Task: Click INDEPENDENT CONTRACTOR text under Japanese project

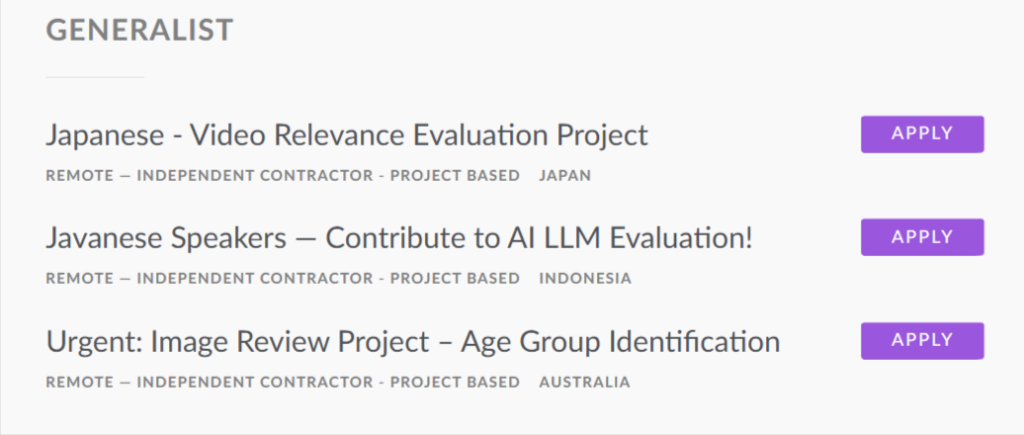Action: [x=255, y=176]
